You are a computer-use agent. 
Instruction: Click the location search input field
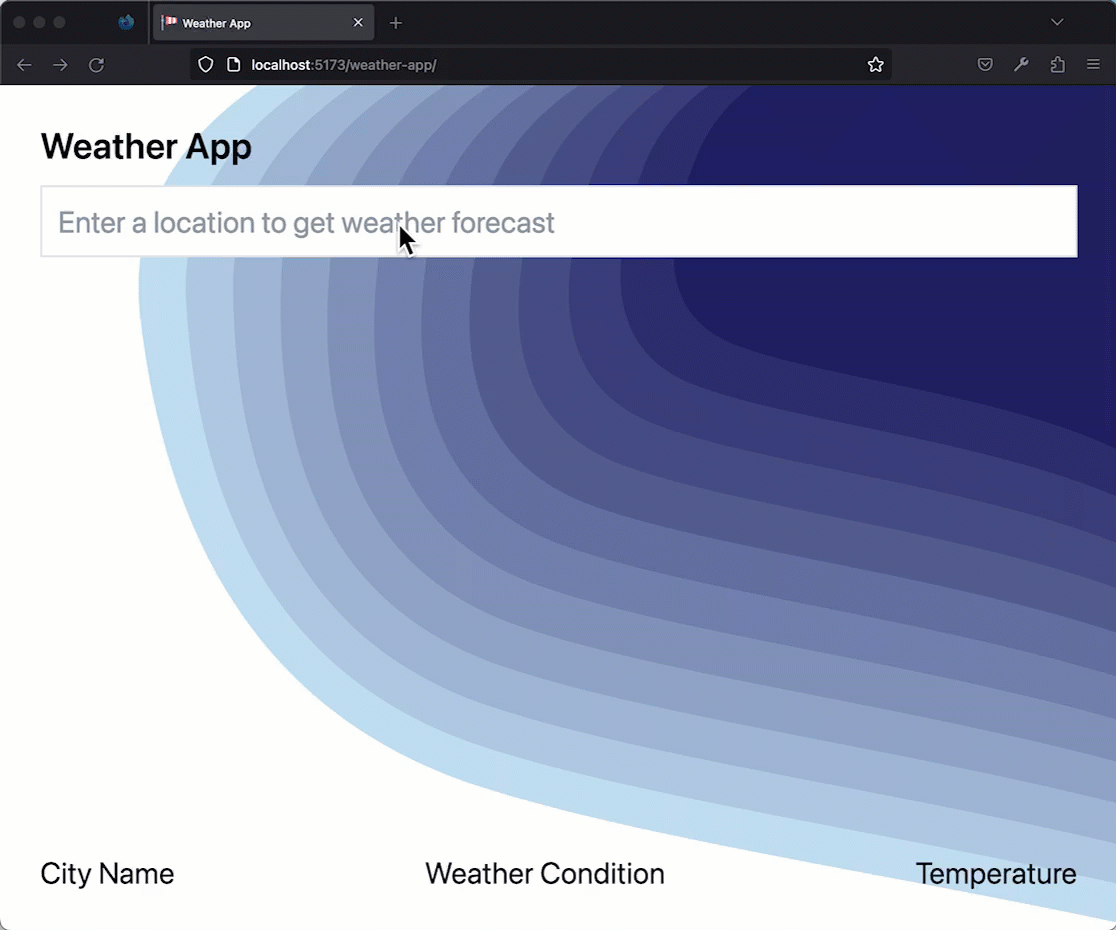point(558,221)
